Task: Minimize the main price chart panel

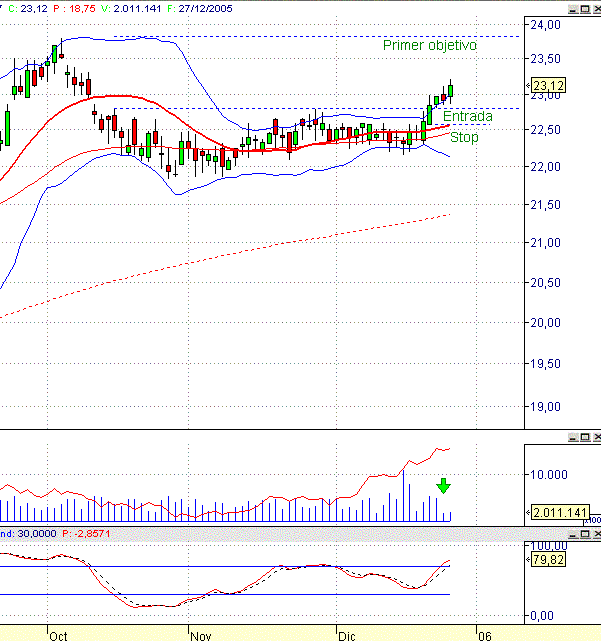Action: click(573, 9)
